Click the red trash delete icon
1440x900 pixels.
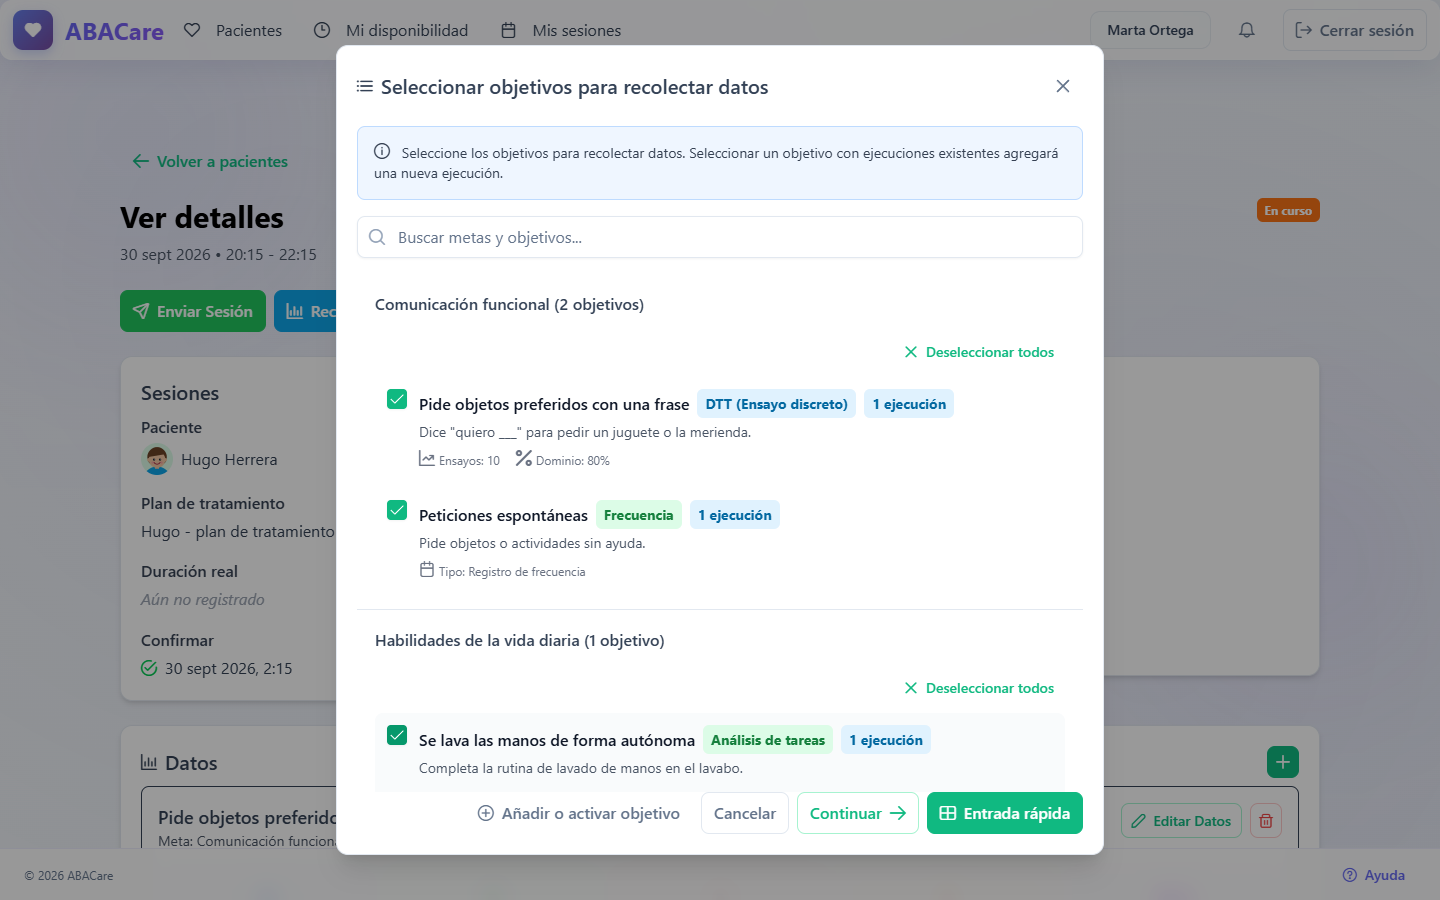click(x=1266, y=821)
